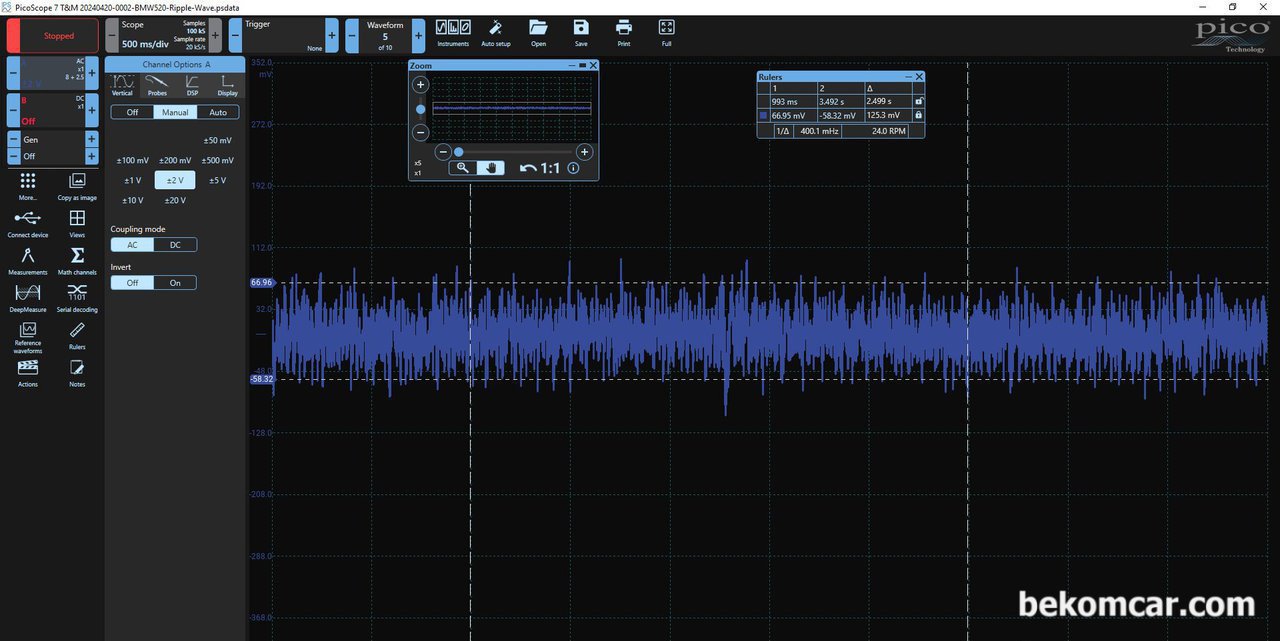Open Connect device

click(28, 224)
